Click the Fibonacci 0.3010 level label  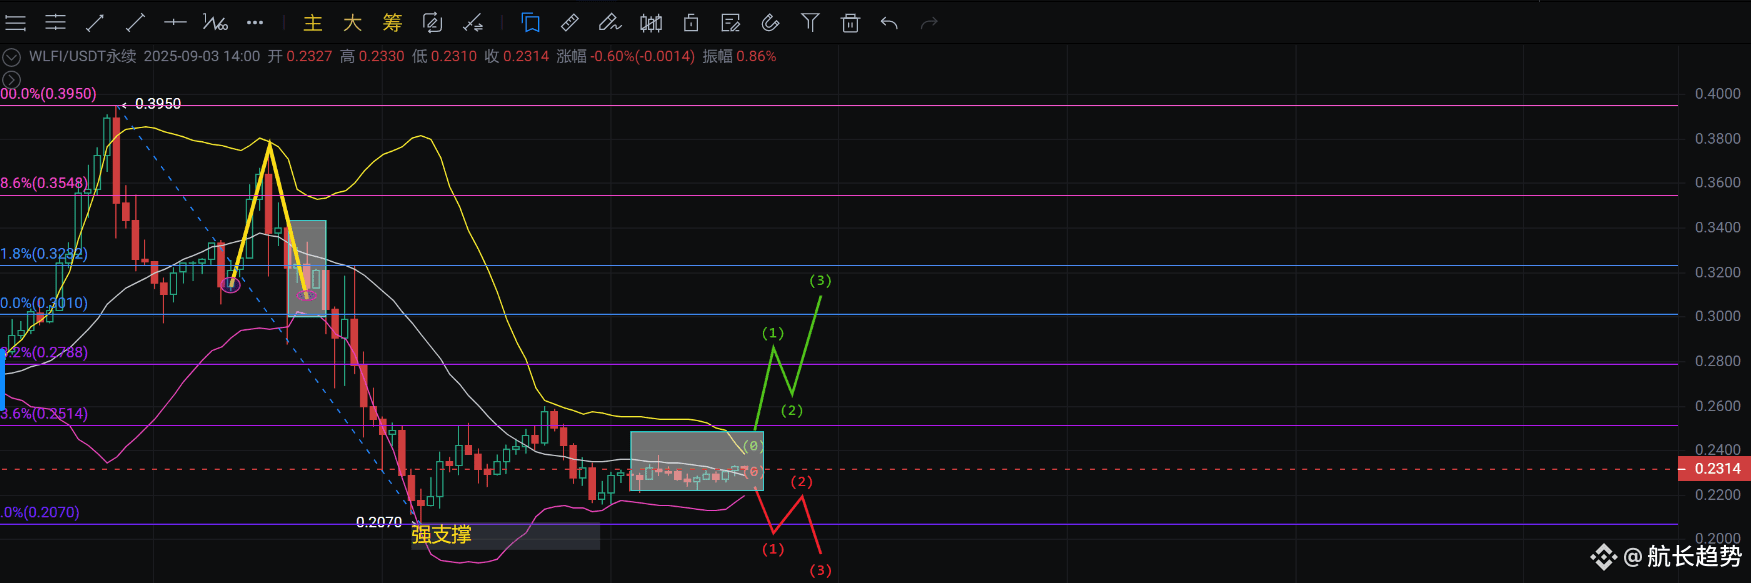(x=44, y=303)
